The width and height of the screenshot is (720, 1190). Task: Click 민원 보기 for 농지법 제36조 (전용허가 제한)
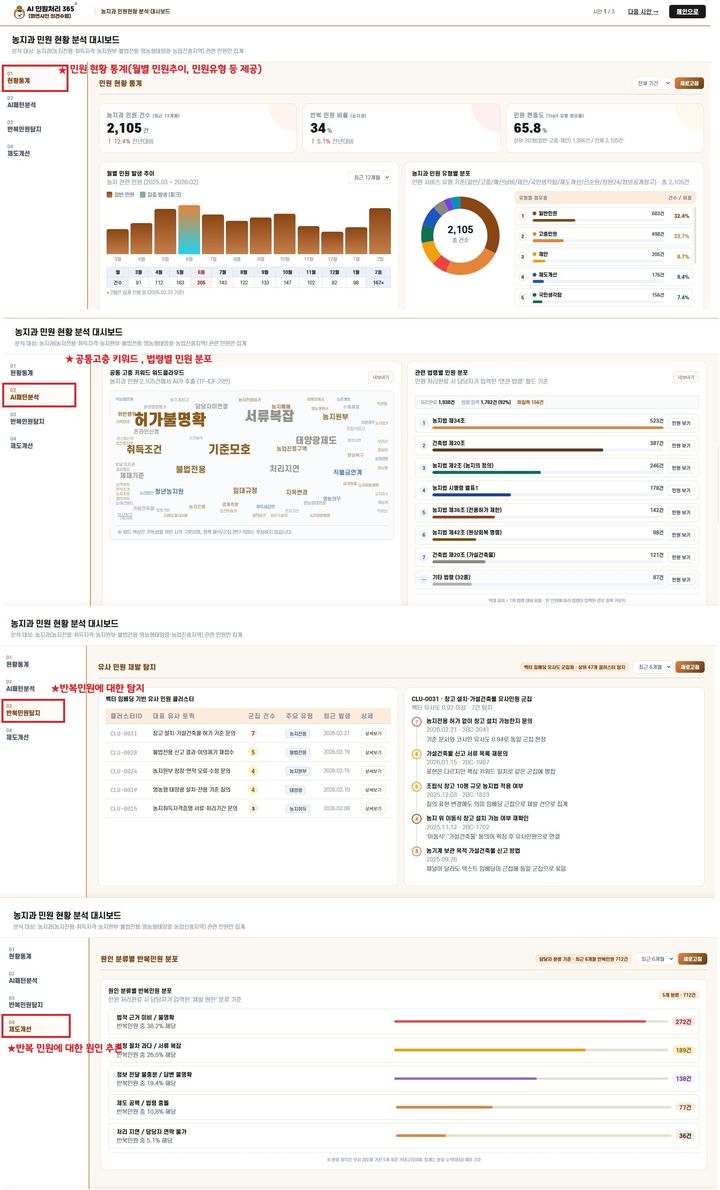tap(681, 512)
